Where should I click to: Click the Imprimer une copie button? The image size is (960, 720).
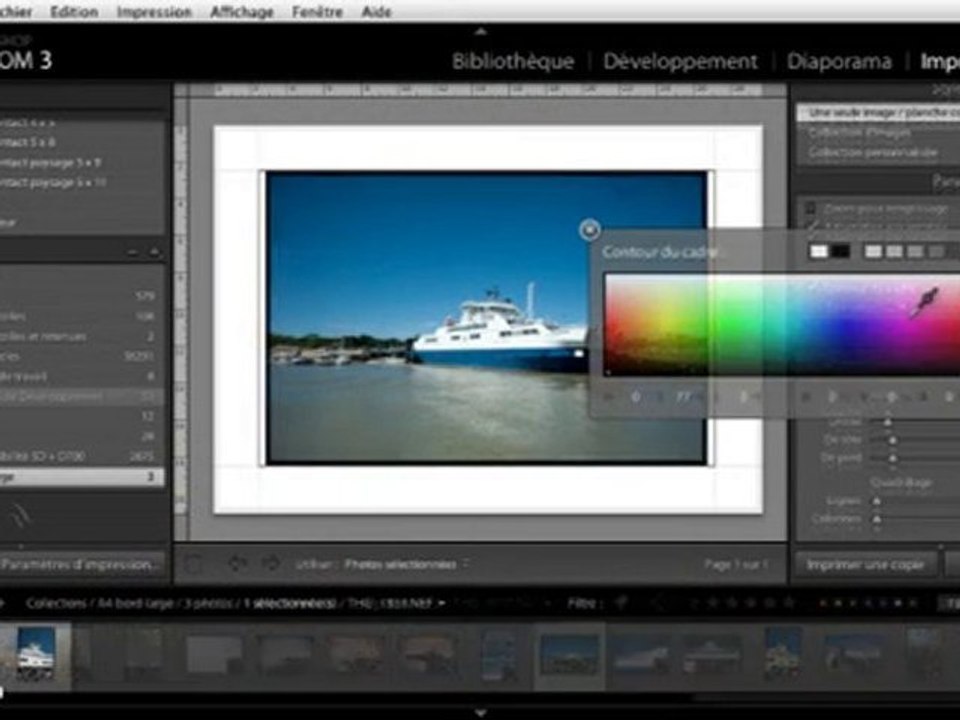(x=865, y=564)
